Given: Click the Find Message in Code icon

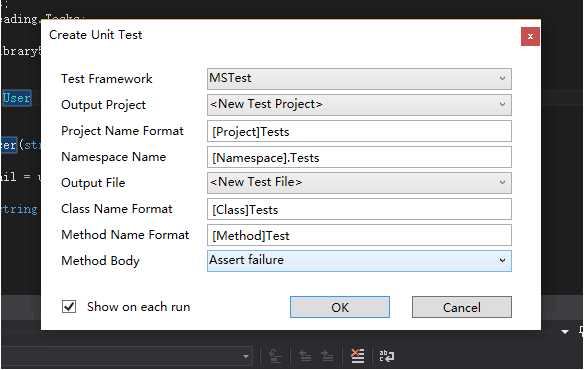Looking at the screenshot, I should pos(275,357).
